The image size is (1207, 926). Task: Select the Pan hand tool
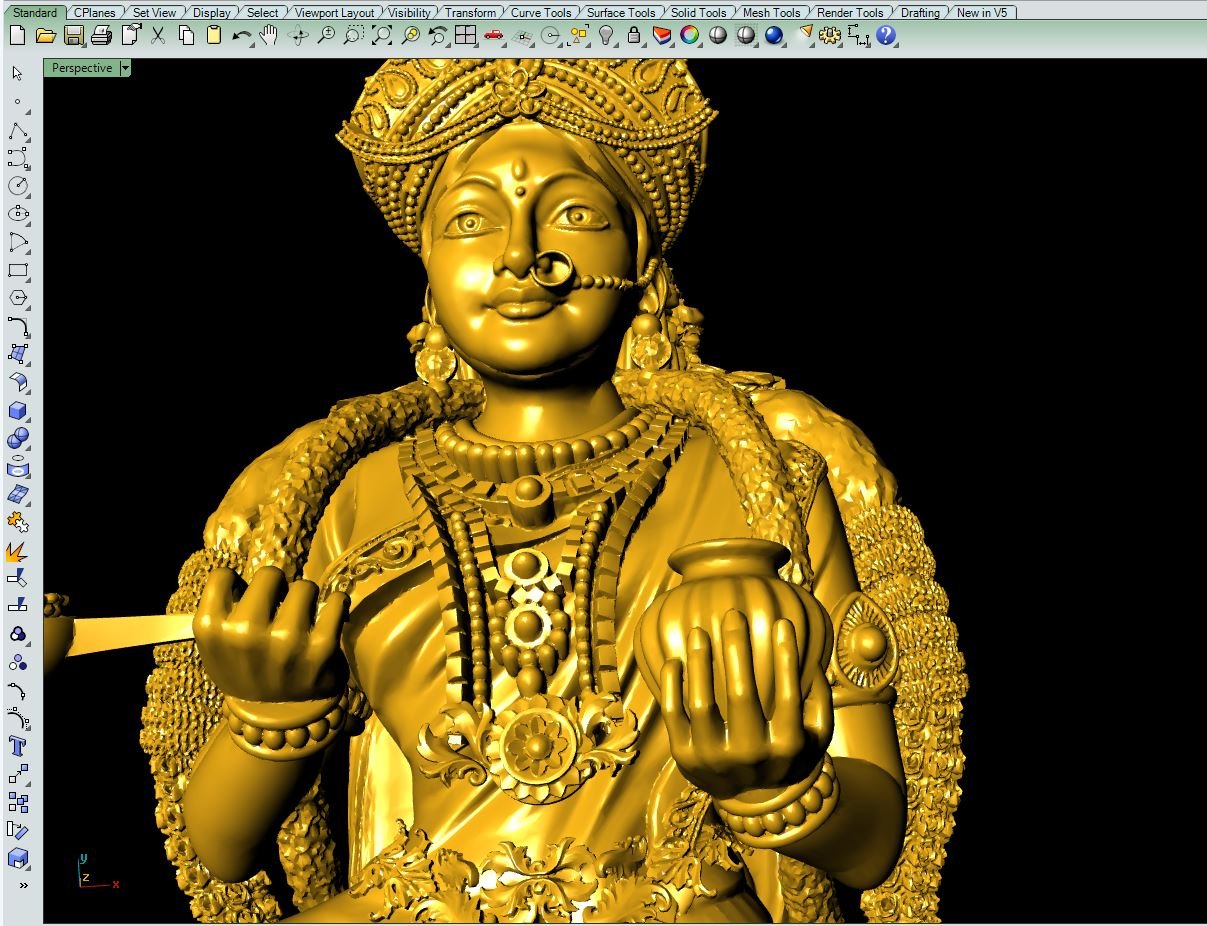click(x=268, y=36)
